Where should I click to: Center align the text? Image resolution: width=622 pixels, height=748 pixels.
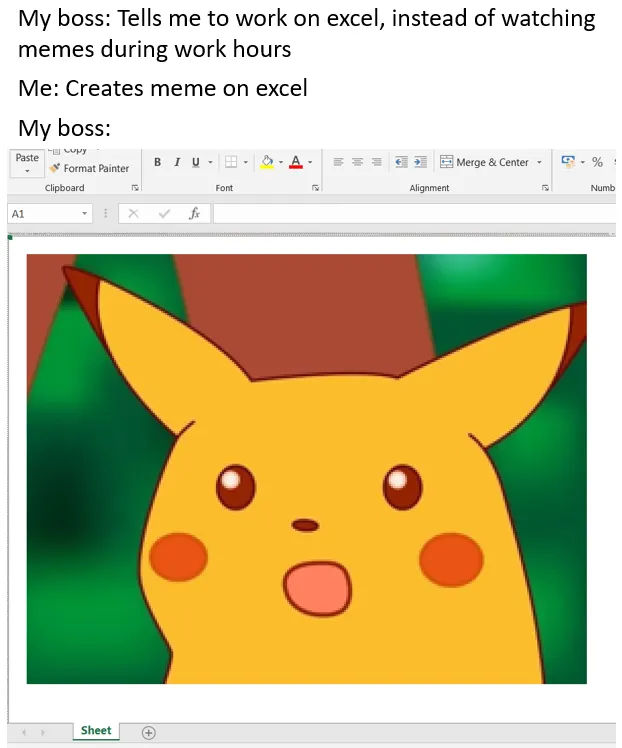coord(357,162)
